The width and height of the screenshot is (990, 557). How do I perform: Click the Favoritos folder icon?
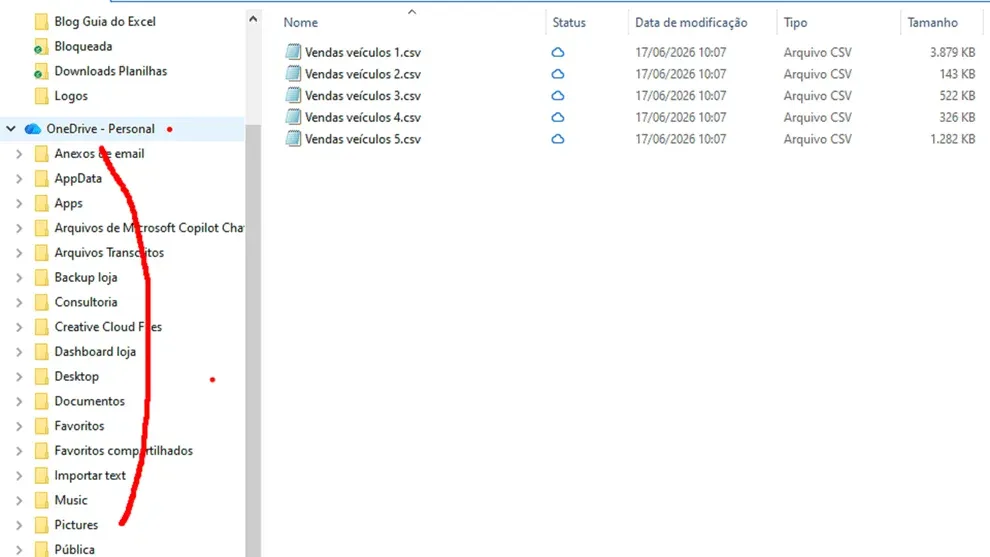[42, 426]
